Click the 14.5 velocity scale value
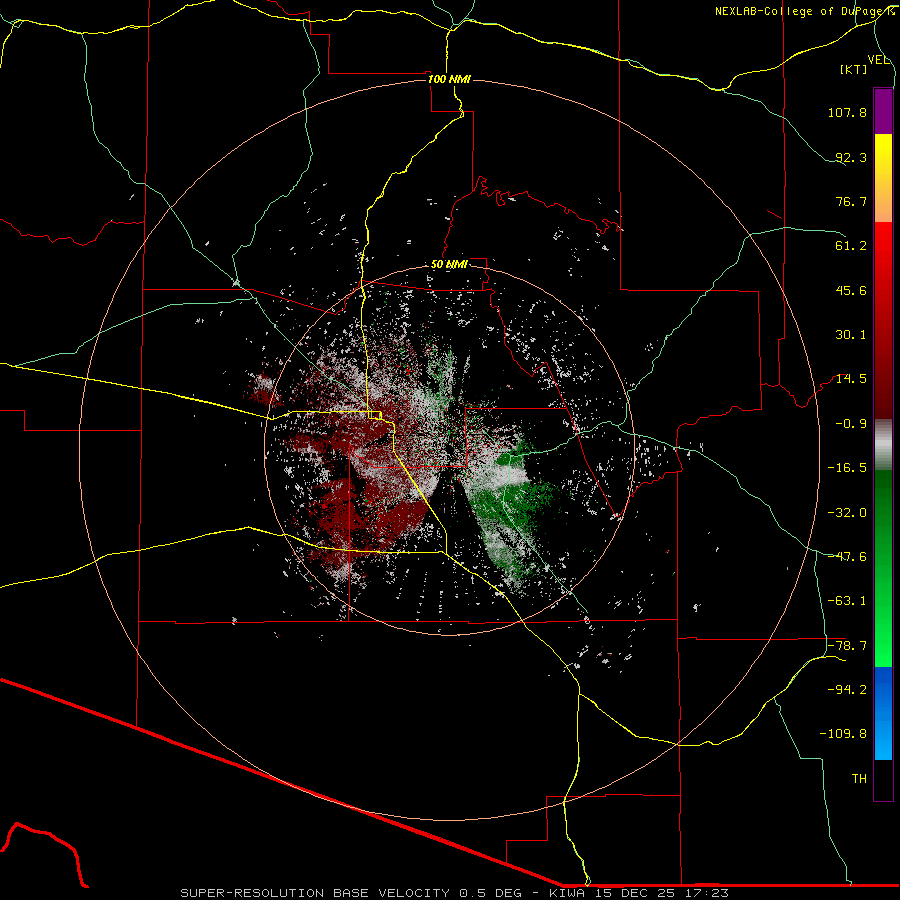The image size is (900, 900). point(851,379)
